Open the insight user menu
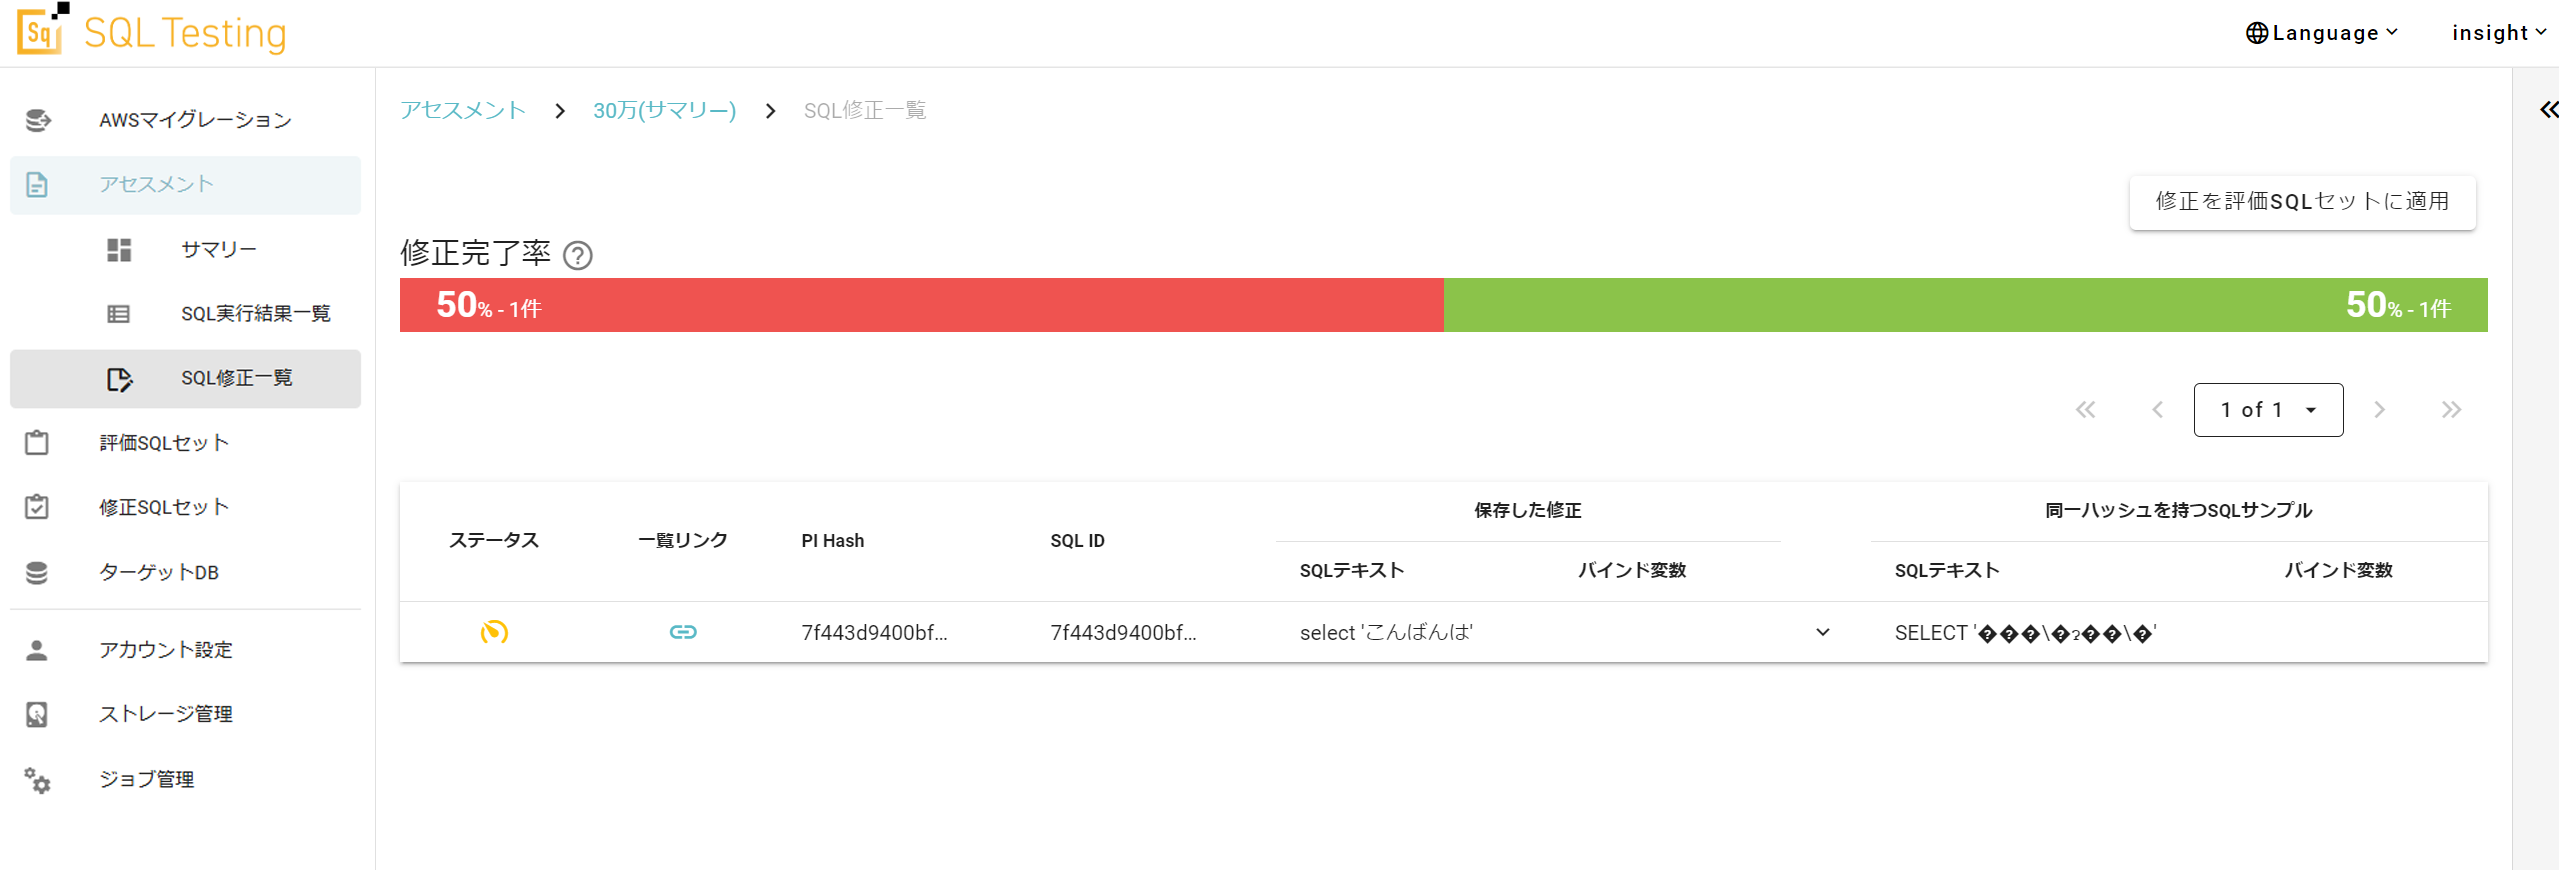This screenshot has width=2559, height=870. [x=2499, y=33]
